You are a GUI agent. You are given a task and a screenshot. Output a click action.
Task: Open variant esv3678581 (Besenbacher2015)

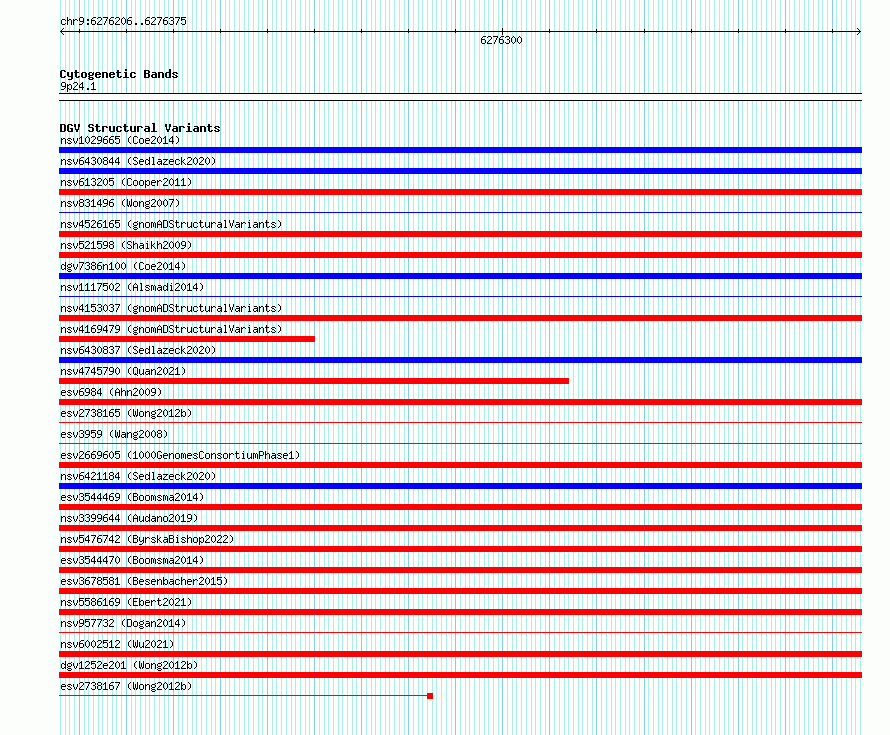pos(144,581)
